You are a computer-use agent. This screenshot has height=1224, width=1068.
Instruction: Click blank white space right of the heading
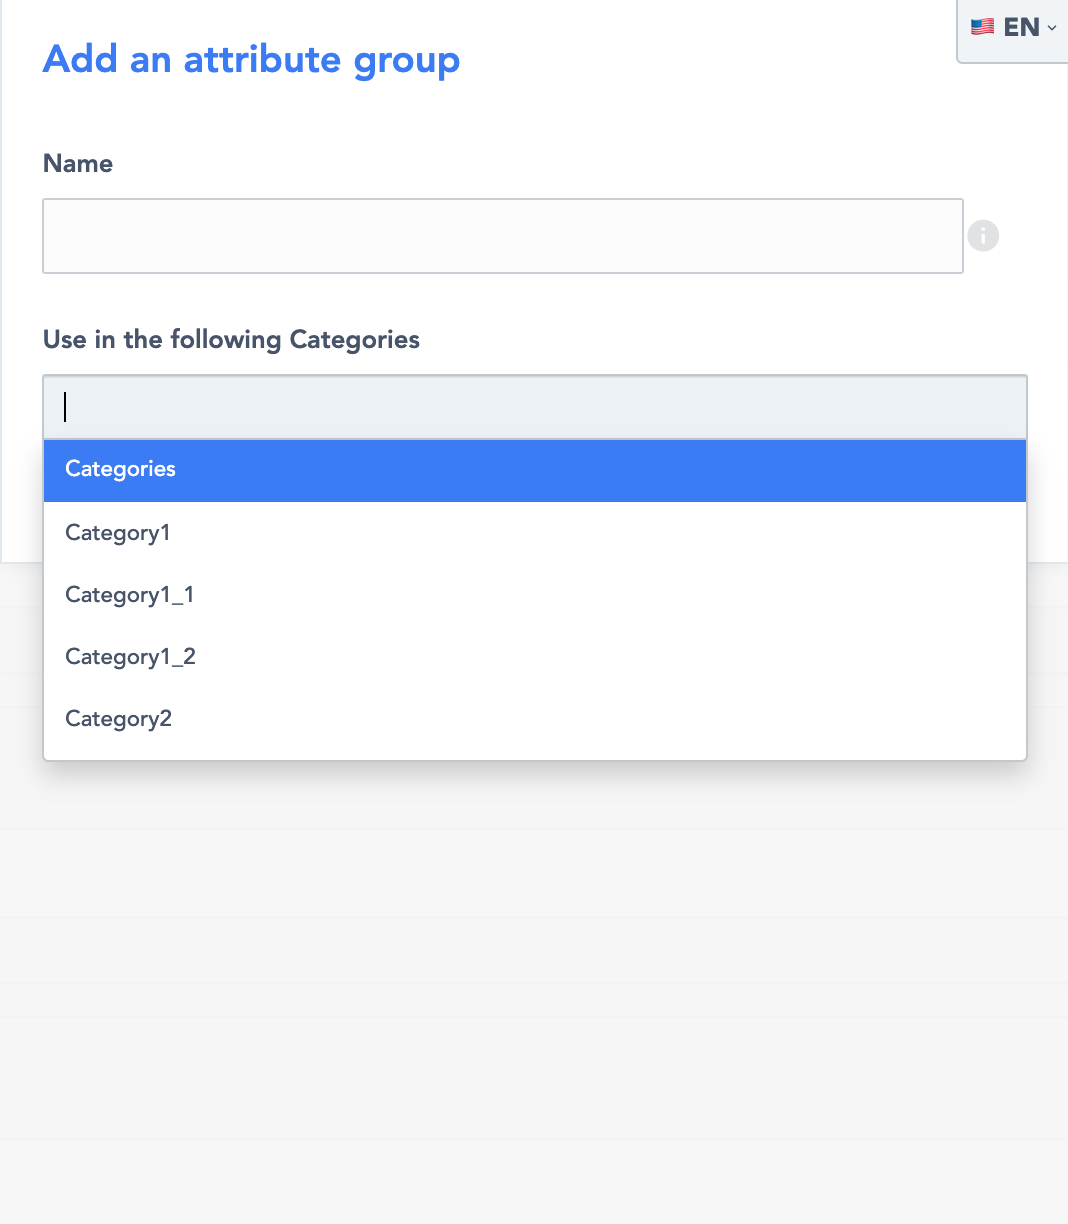(x=700, y=60)
